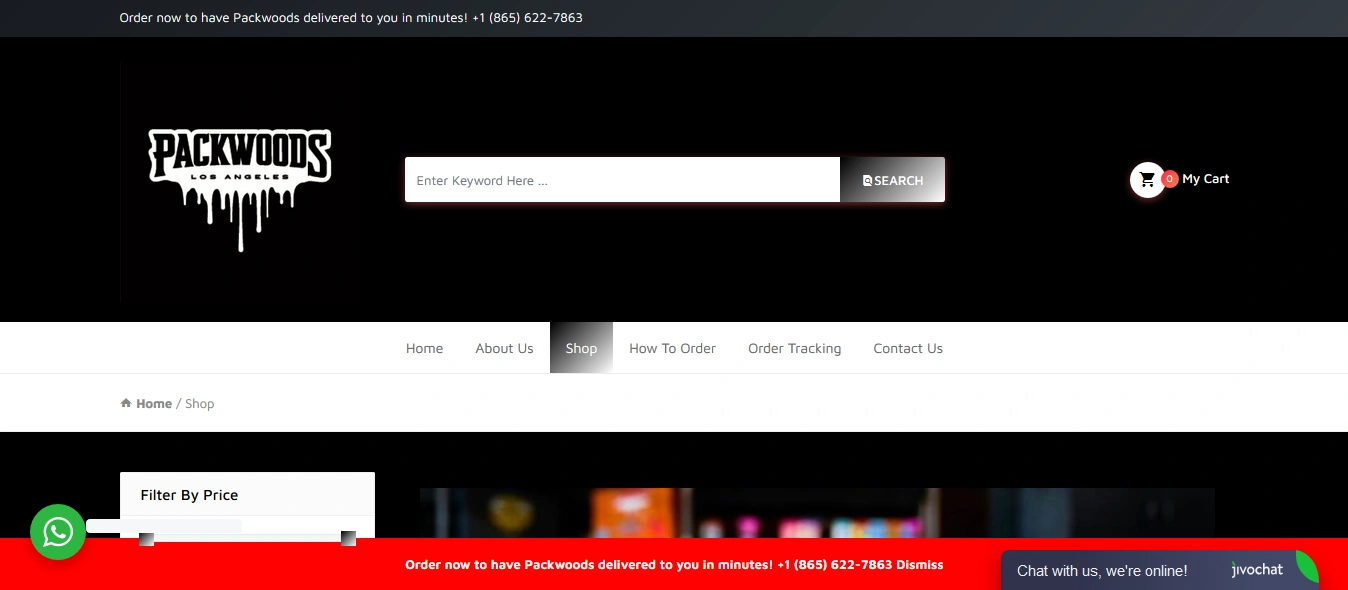Open the About Us page

click(504, 348)
